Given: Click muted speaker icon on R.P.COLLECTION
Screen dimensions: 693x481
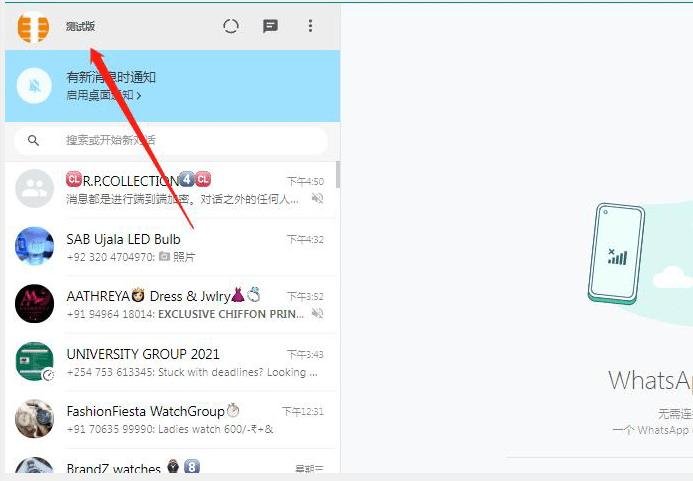Looking at the screenshot, I should coord(317,198).
